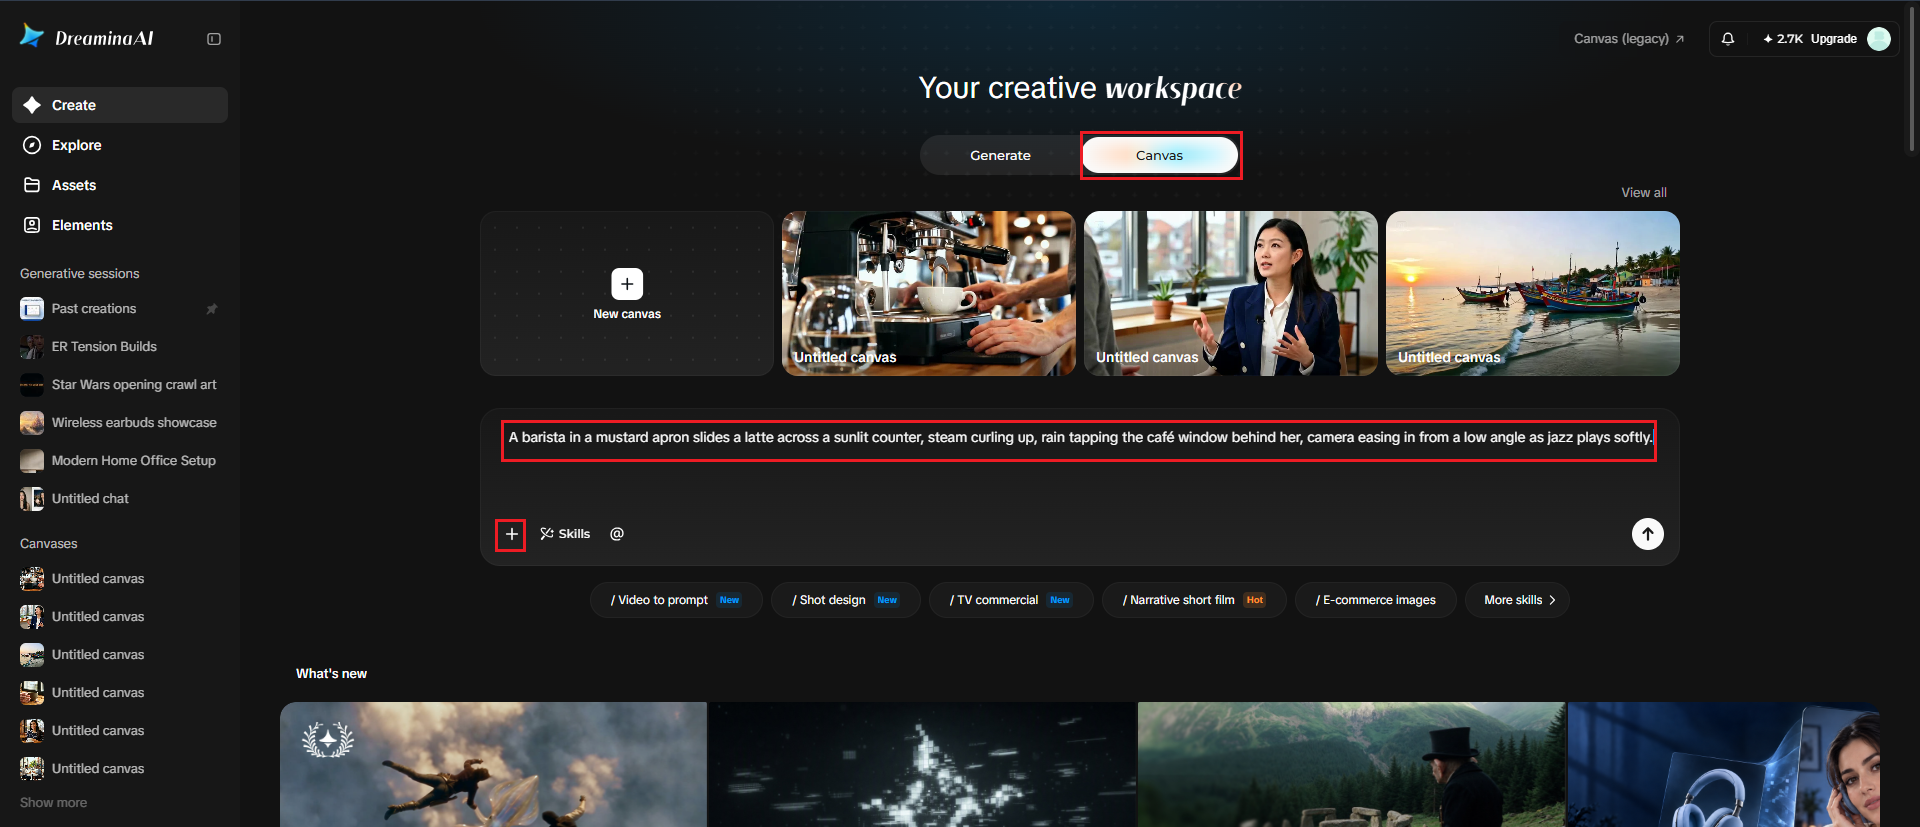The image size is (1920, 827).
Task: Open the flying figure What's new thumbnail
Action: coord(493,765)
